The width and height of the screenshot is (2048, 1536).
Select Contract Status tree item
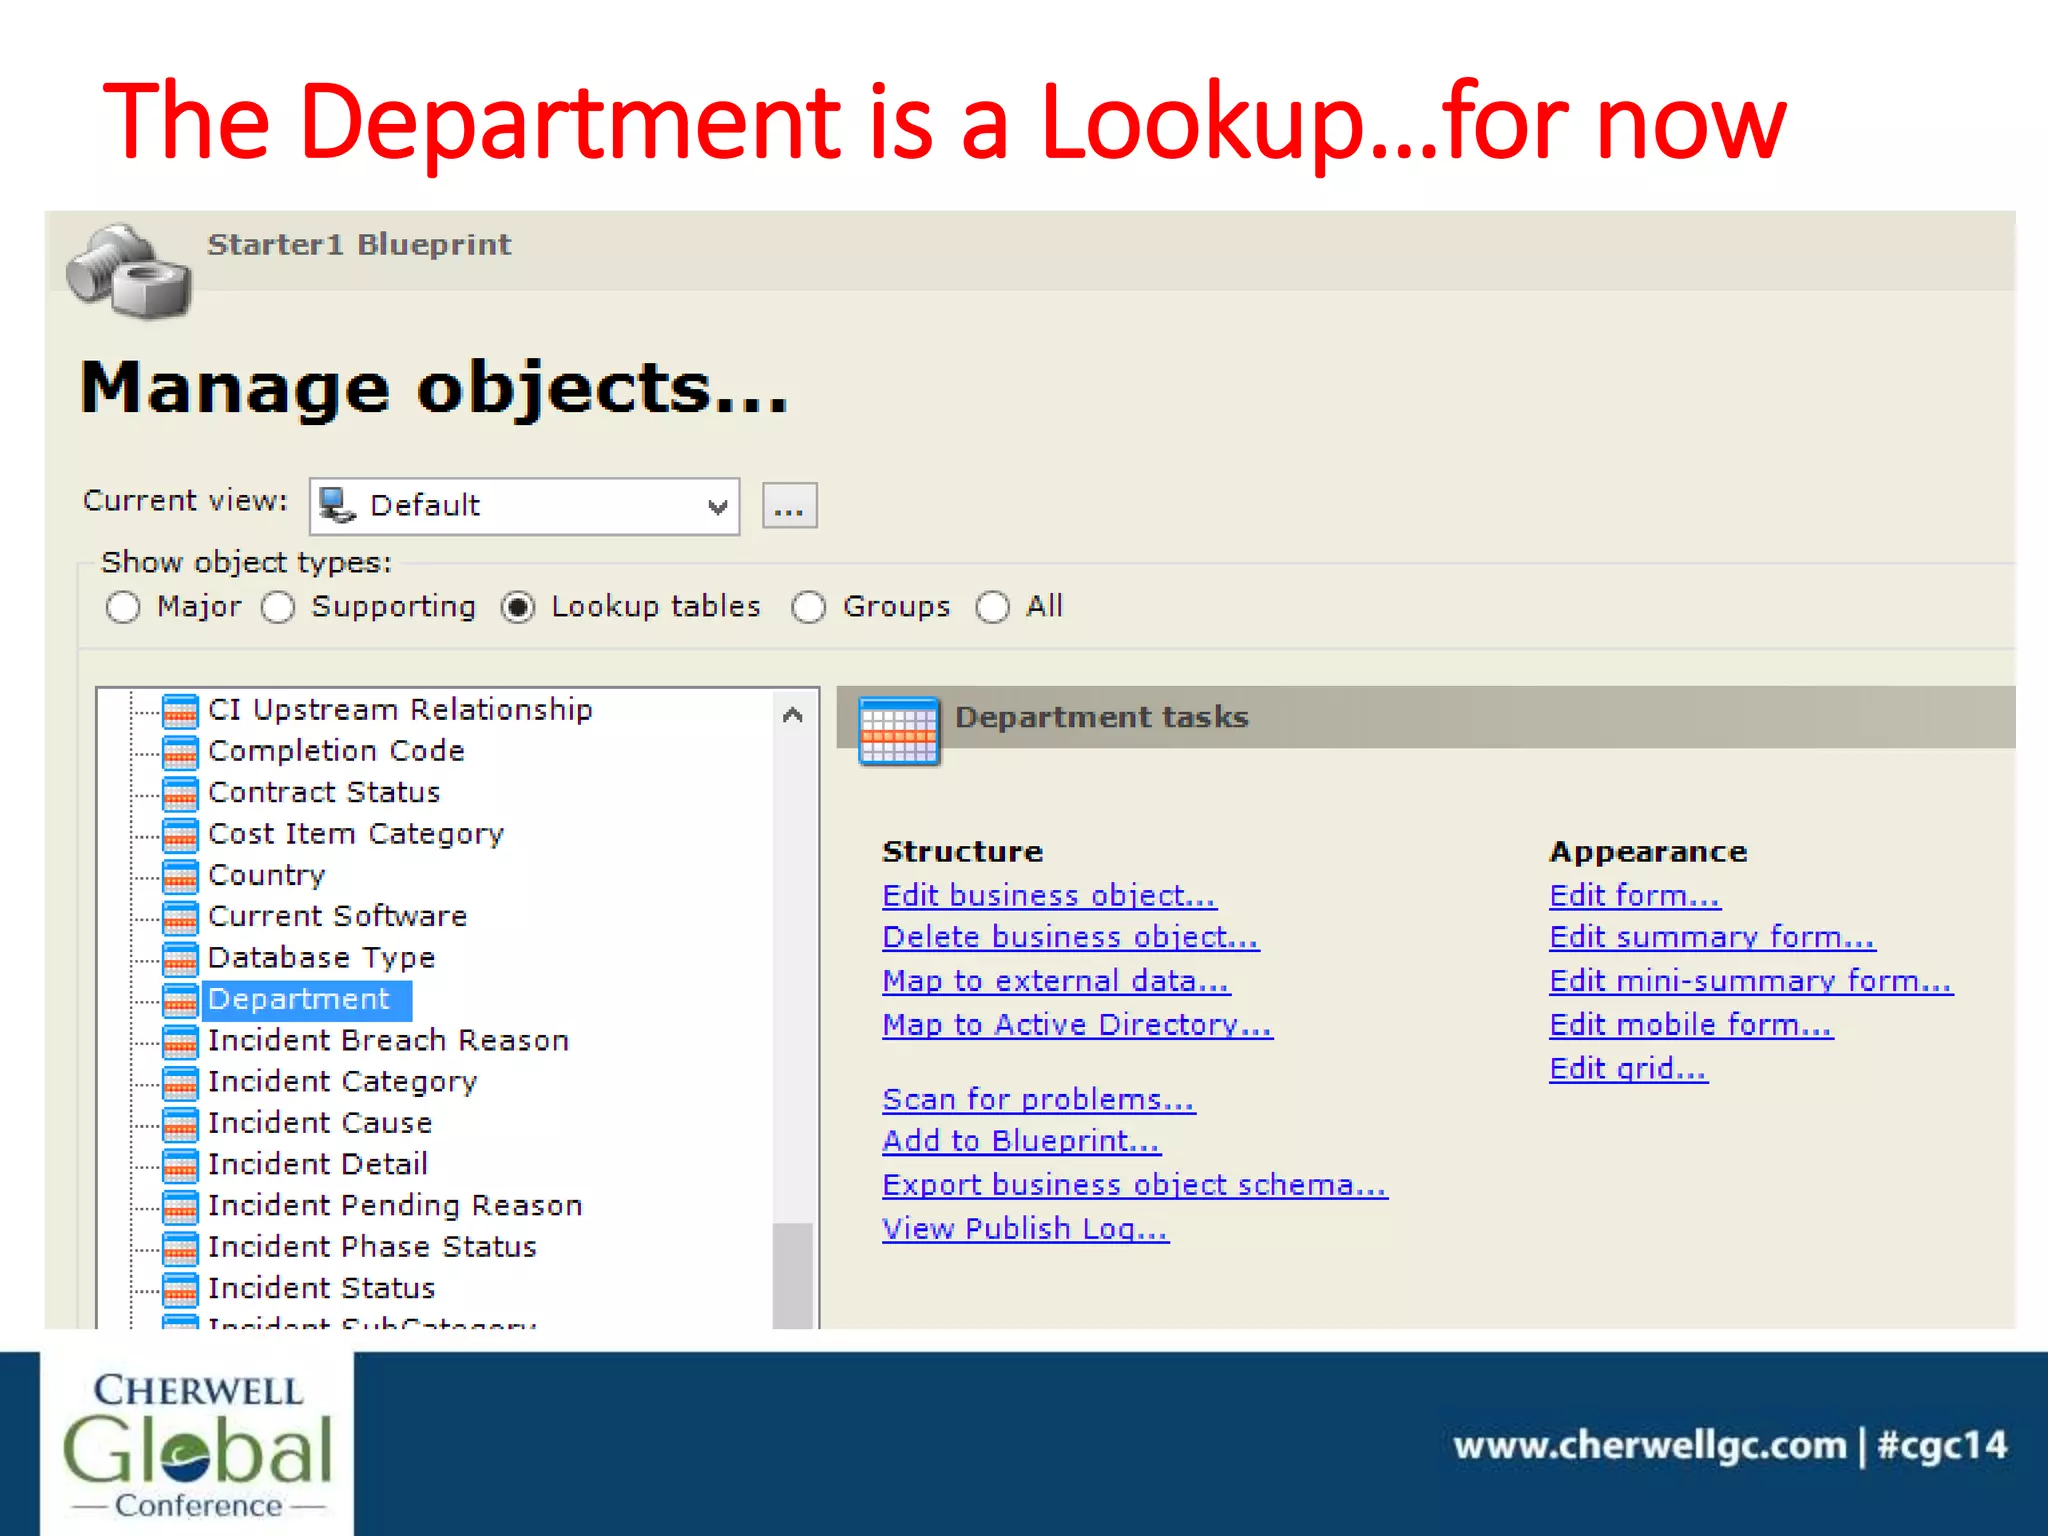tap(324, 793)
